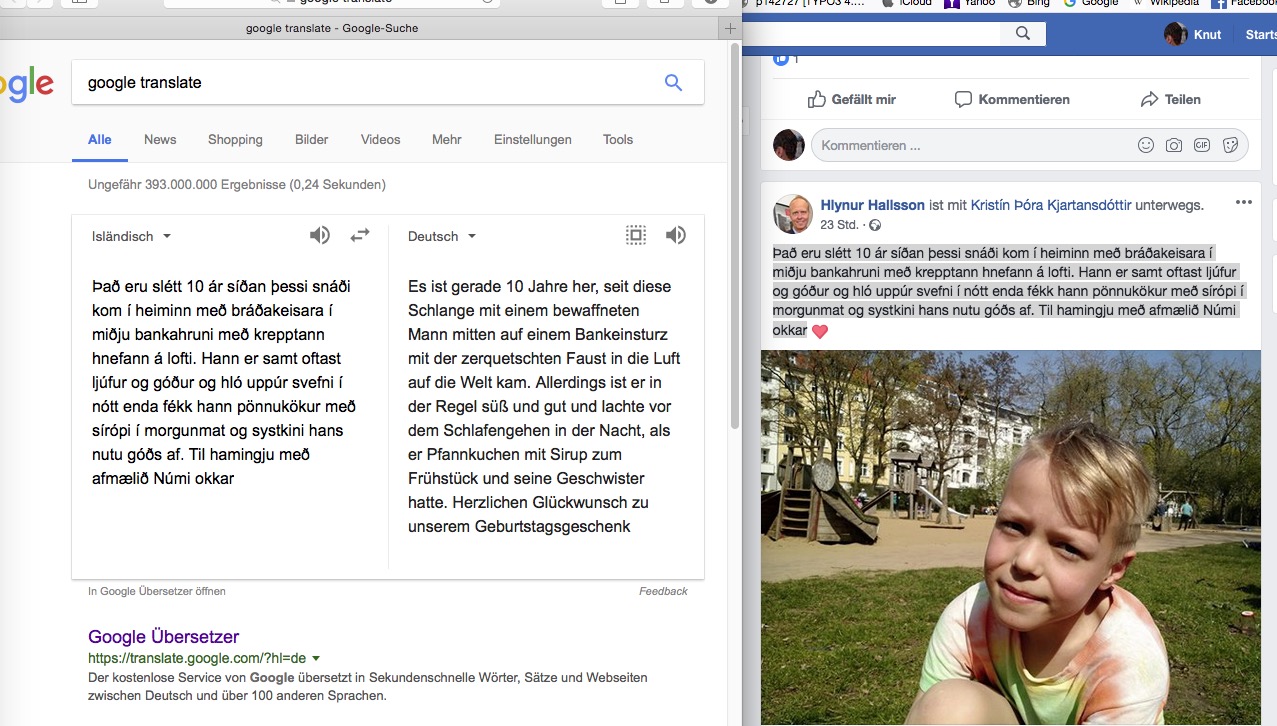1277x726 pixels.
Task: Open new browser tab with plus
Action: pos(733,29)
